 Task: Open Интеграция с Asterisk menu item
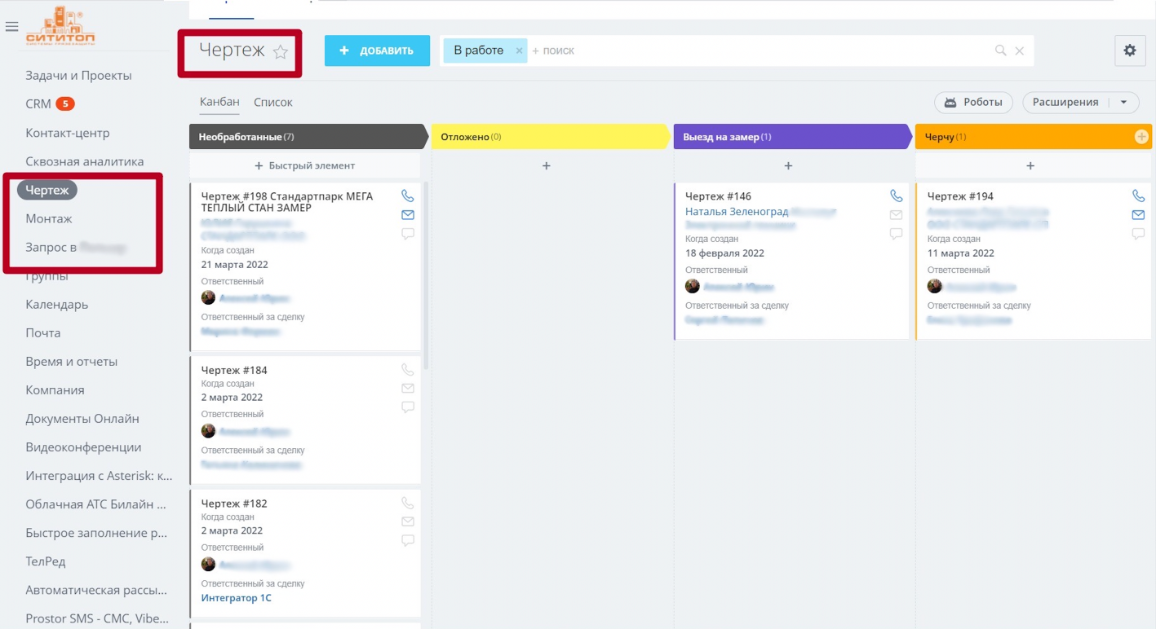click(98, 476)
